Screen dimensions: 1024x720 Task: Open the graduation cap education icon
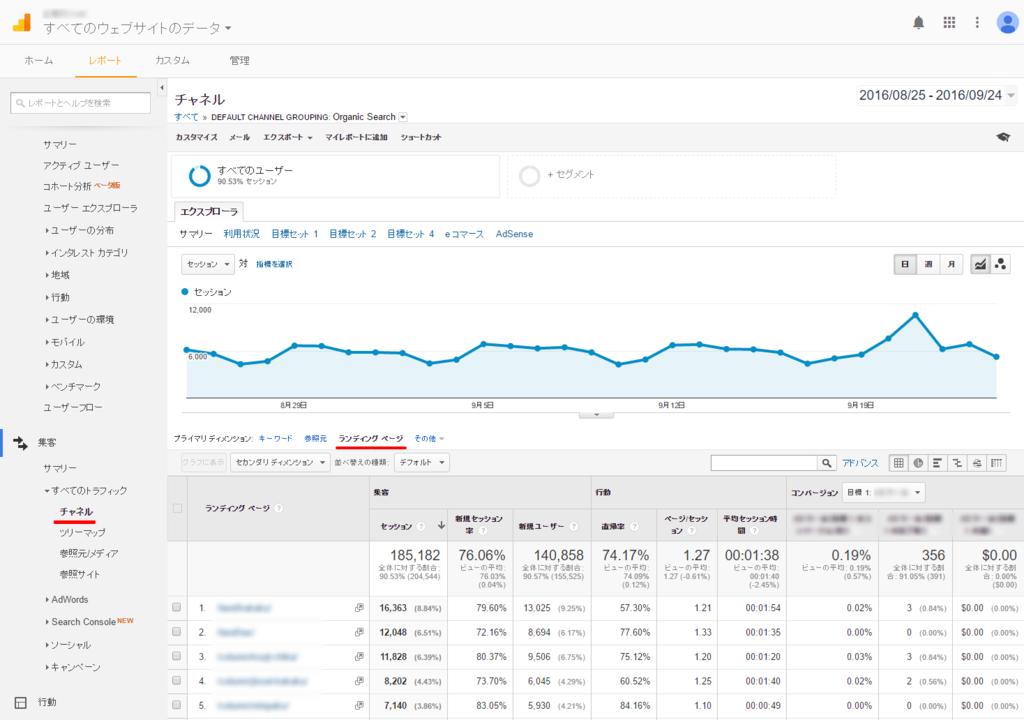[1003, 137]
